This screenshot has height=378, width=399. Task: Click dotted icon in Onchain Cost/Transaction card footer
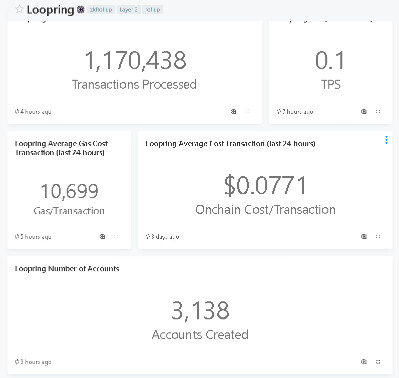point(378,237)
